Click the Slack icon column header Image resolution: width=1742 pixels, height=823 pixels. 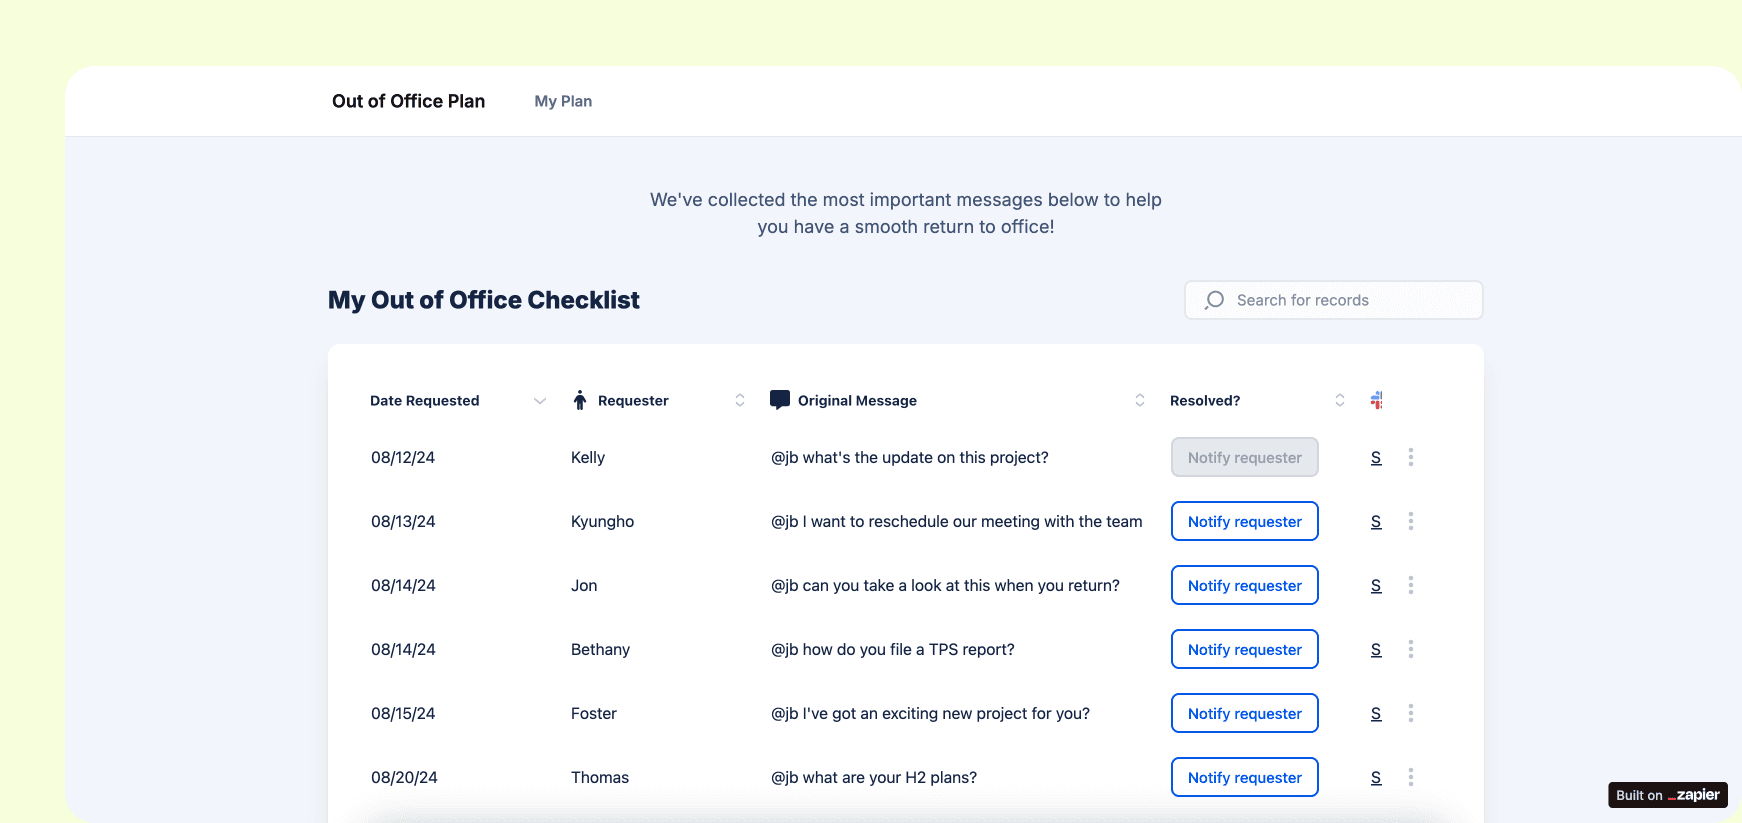[x=1376, y=400]
